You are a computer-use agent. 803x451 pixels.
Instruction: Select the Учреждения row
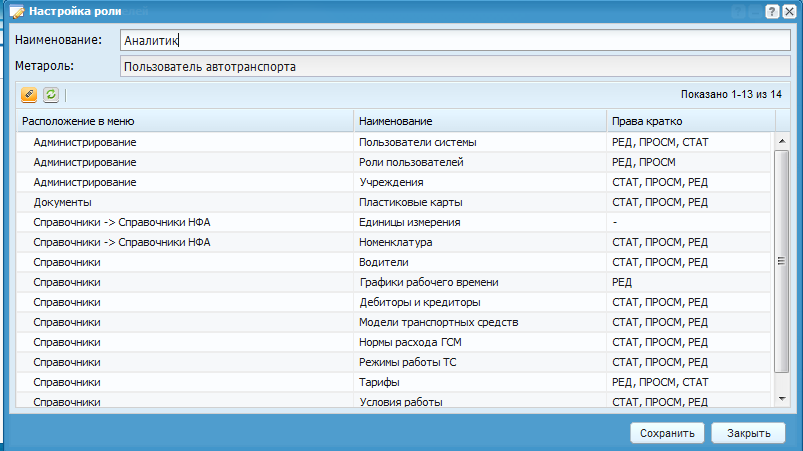(393, 182)
